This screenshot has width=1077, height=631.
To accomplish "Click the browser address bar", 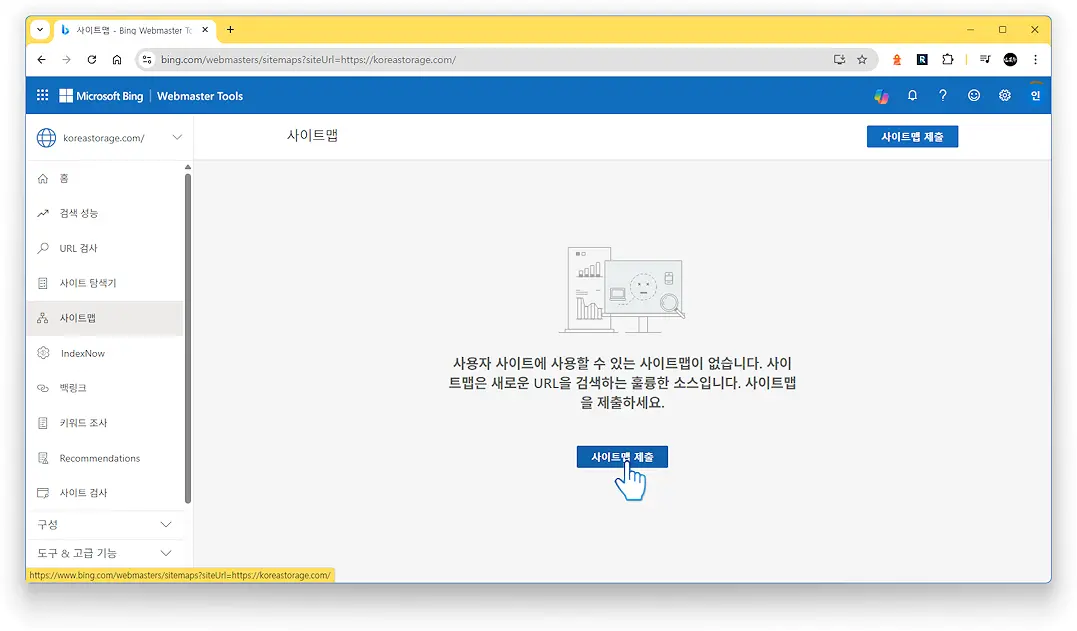I will (x=400, y=60).
